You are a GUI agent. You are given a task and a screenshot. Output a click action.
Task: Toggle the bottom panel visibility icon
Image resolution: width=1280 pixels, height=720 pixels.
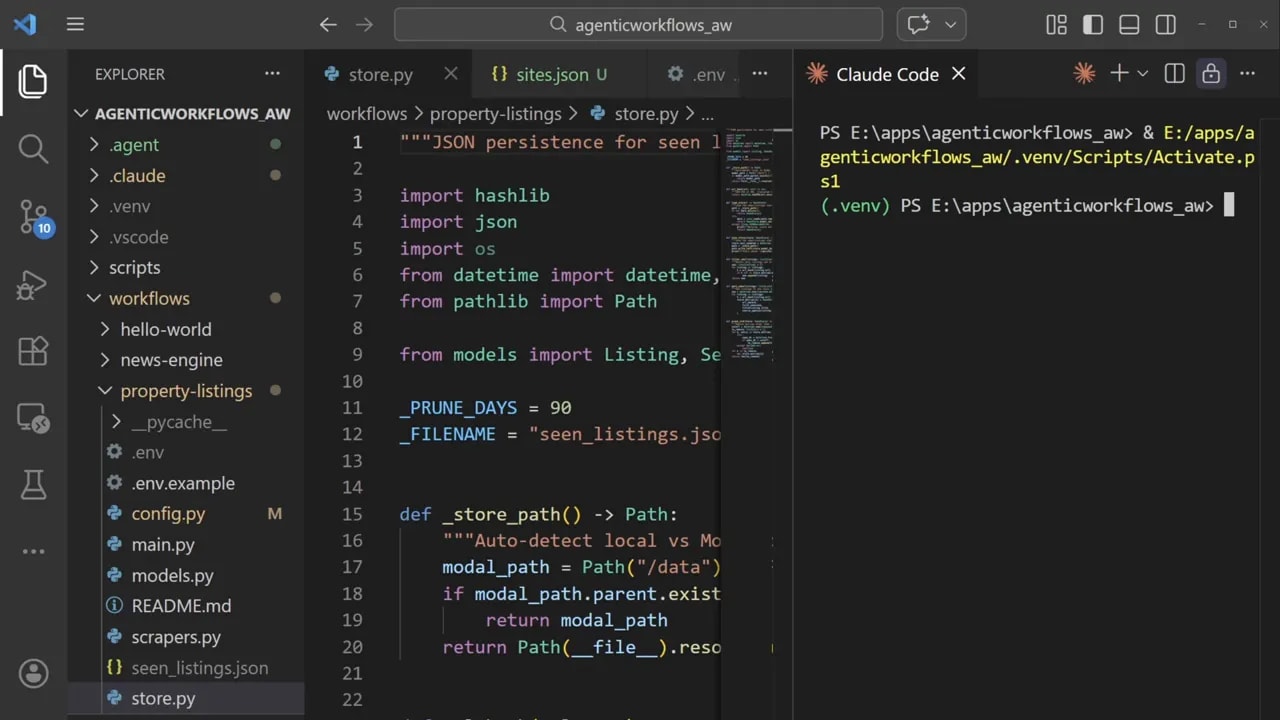tap(1129, 25)
